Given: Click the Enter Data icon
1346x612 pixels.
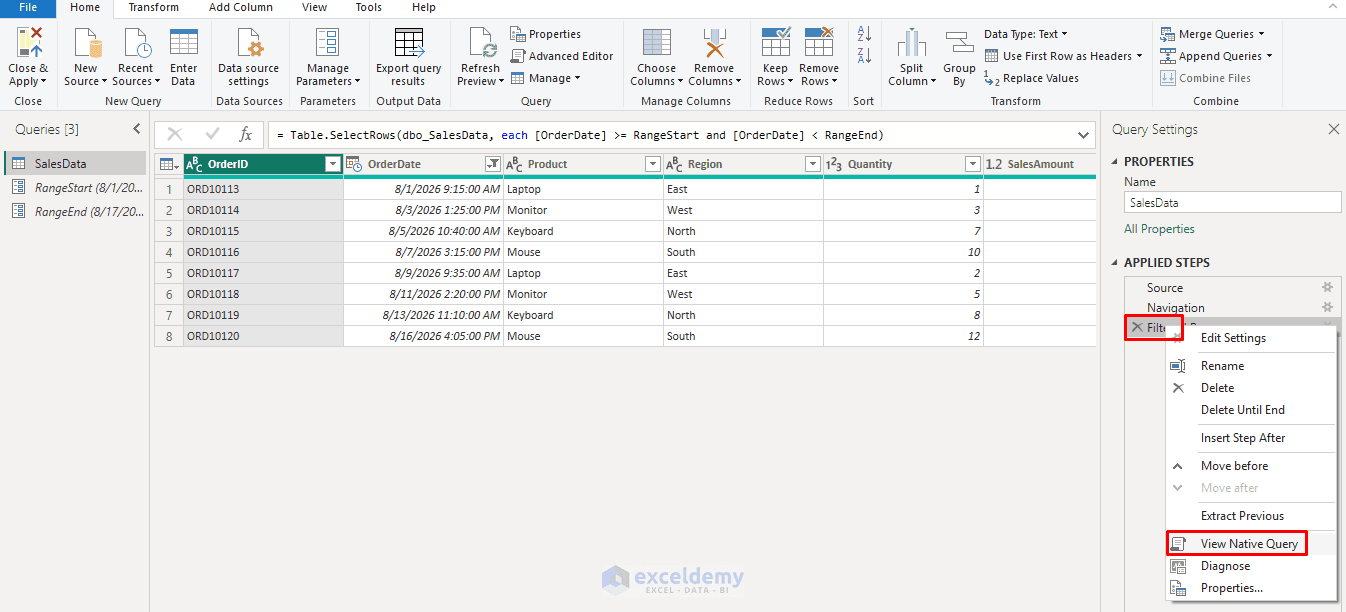Looking at the screenshot, I should coord(183,43).
